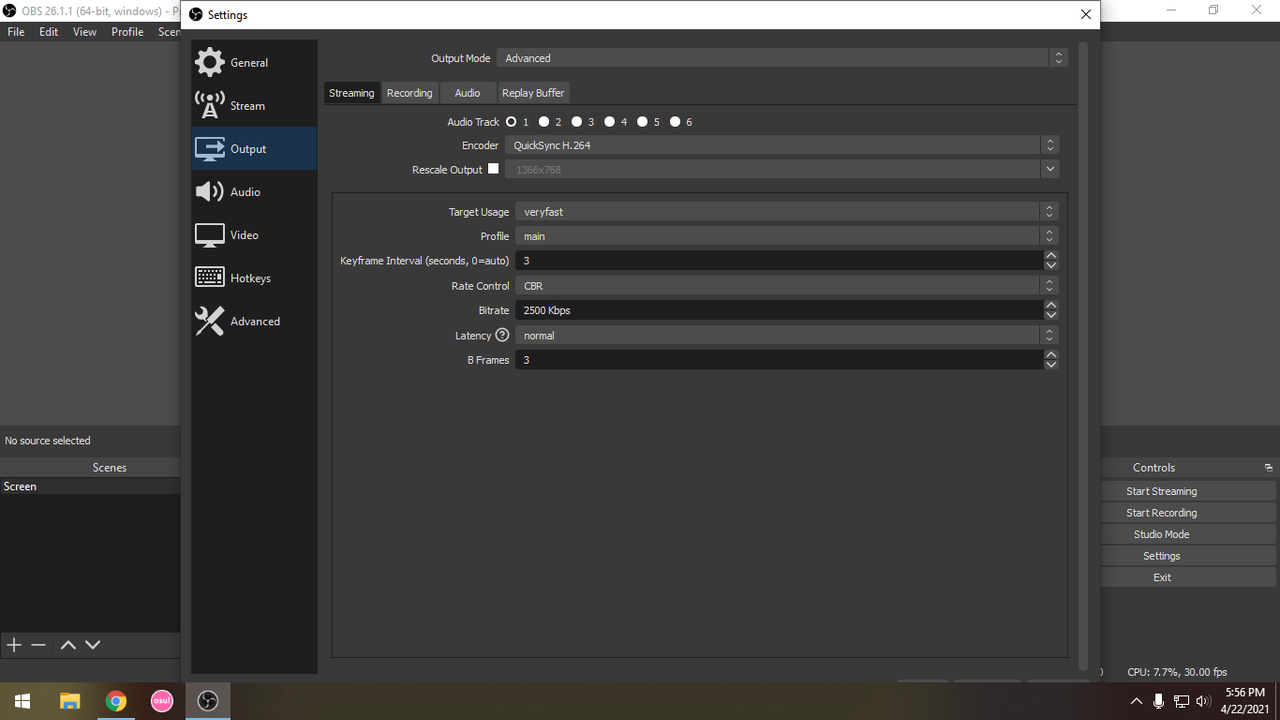Screen dimensions: 1280x720
Task: Add a scene with the plus icon
Action: coord(14,645)
